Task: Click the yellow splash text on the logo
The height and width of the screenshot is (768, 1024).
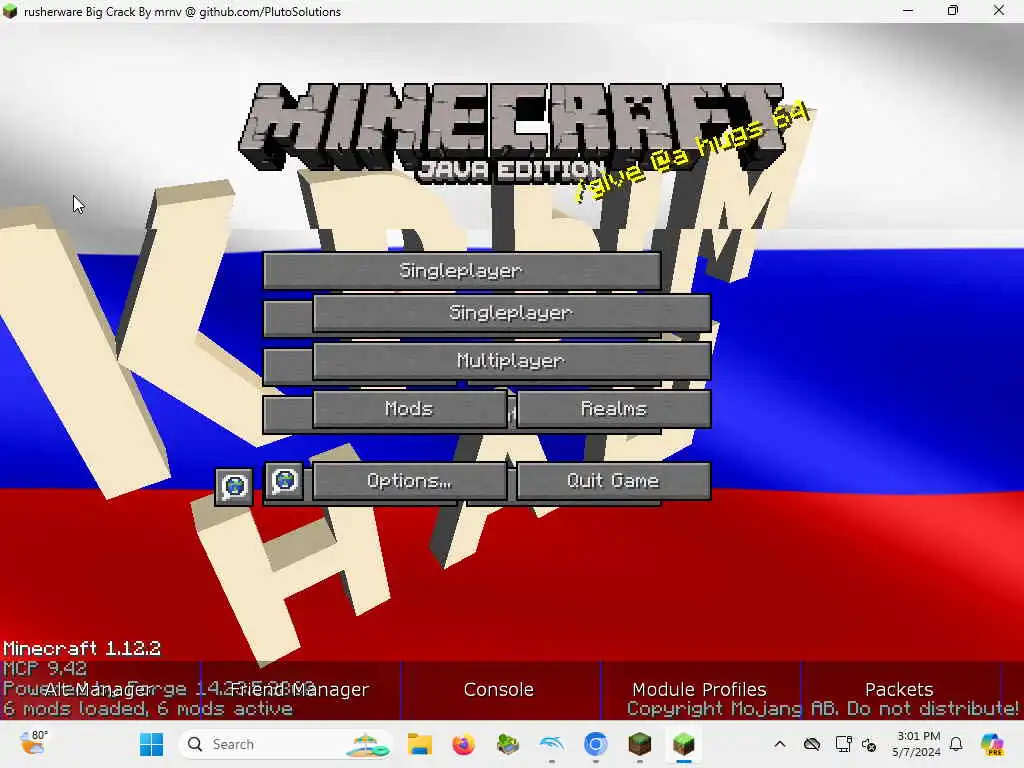Action: 692,152
